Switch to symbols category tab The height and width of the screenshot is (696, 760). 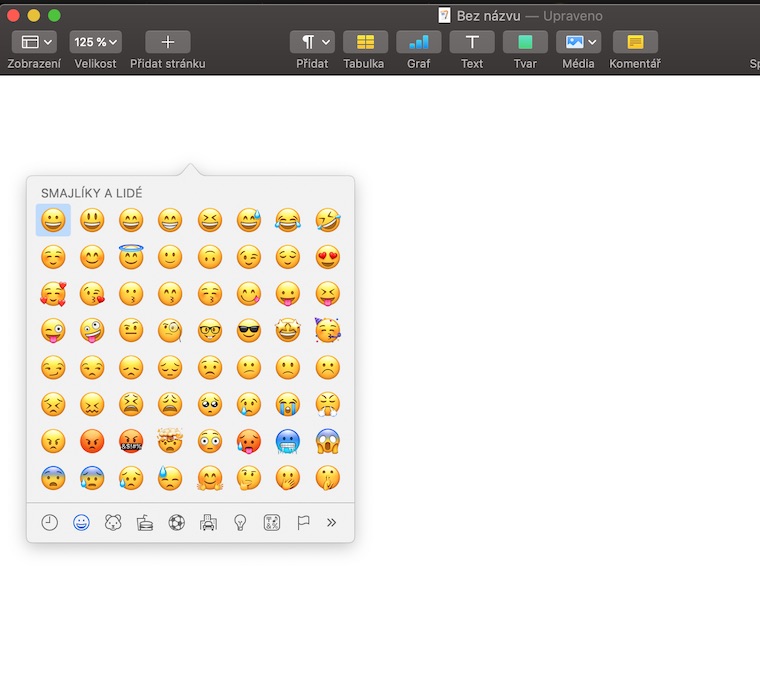click(x=272, y=522)
